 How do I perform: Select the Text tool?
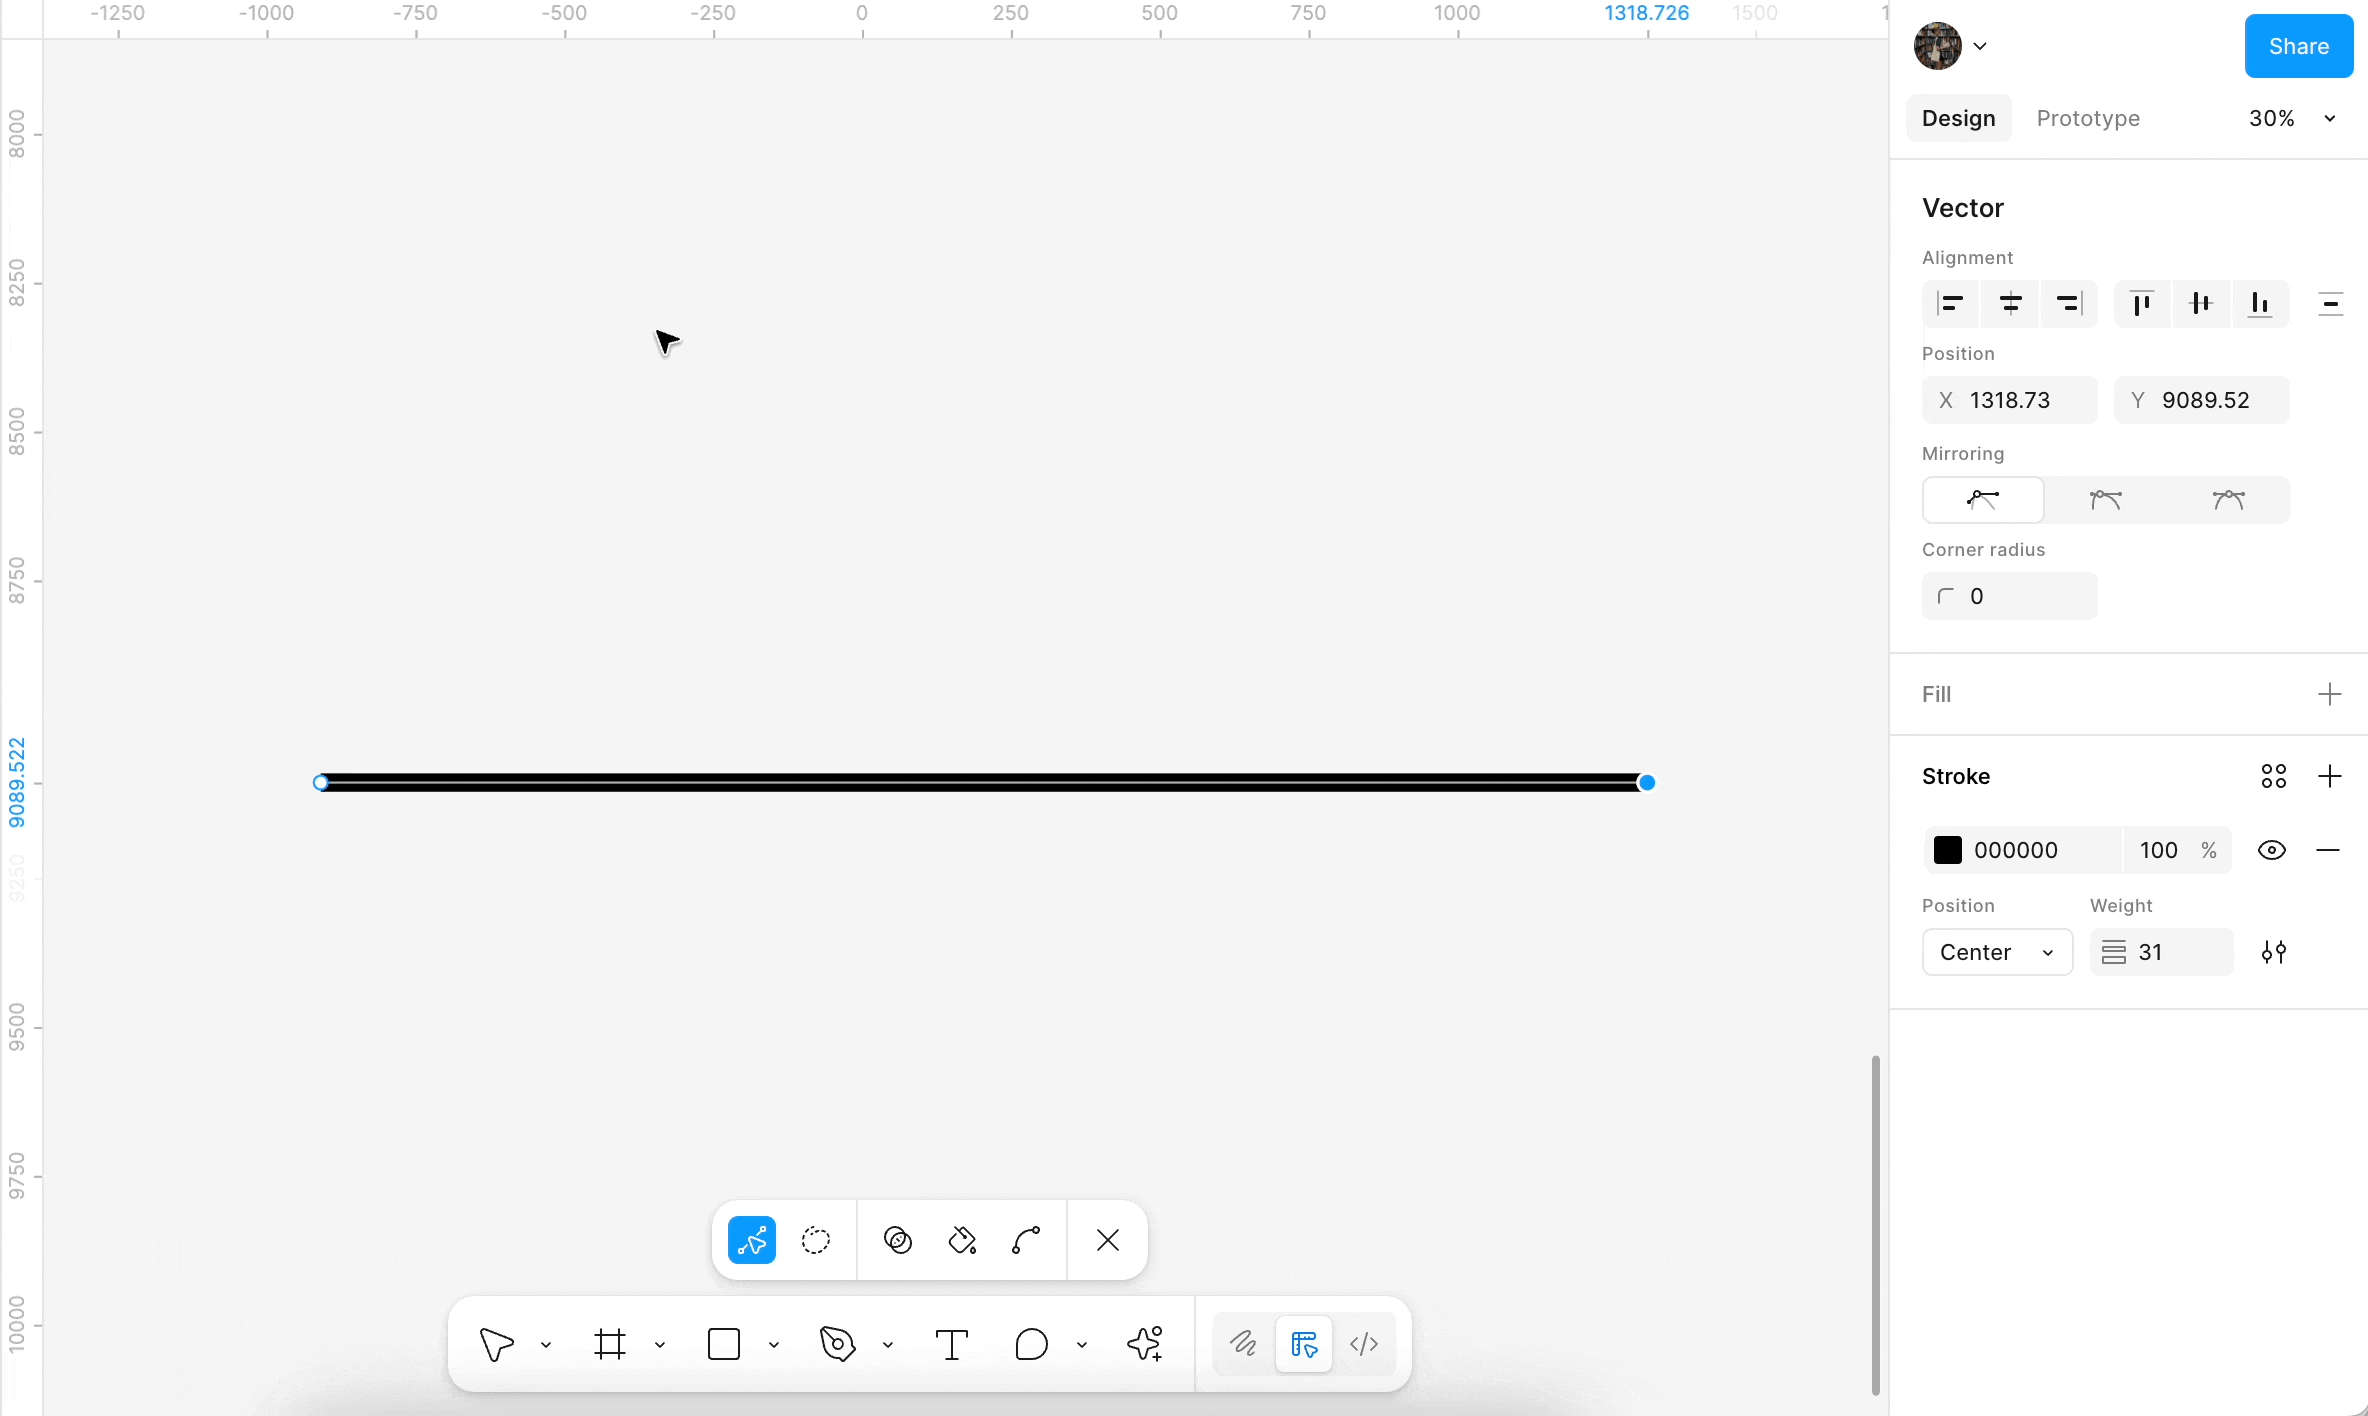click(951, 1344)
